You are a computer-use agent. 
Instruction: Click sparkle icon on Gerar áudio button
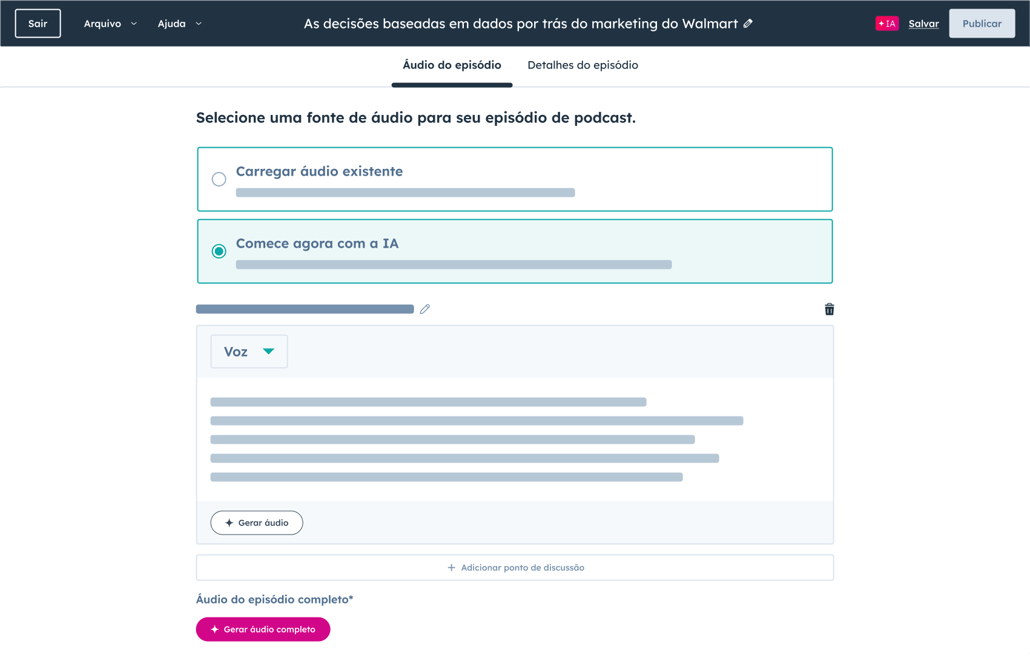(229, 523)
